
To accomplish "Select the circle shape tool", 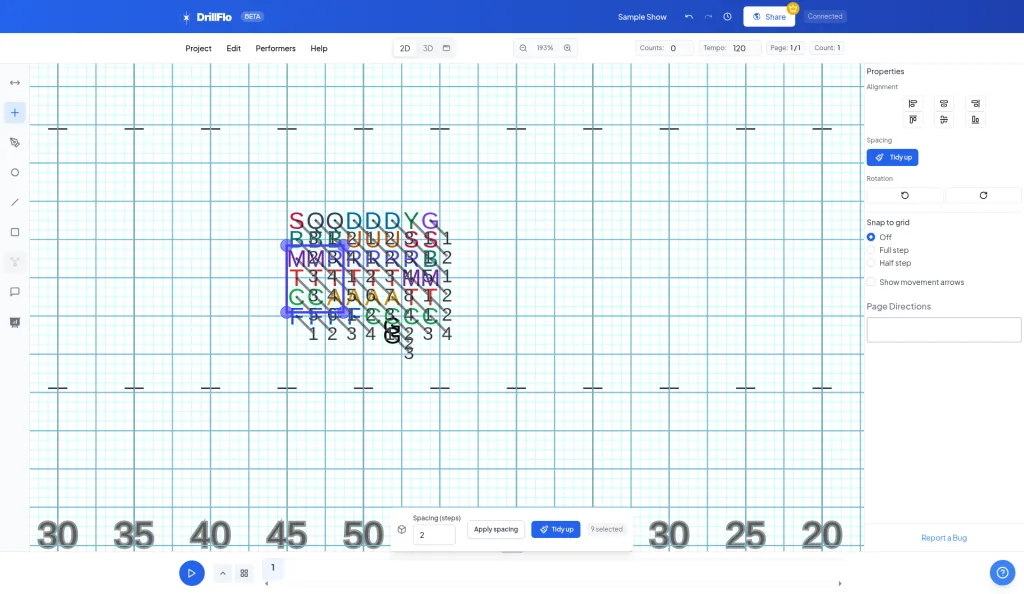I will (x=14, y=172).
